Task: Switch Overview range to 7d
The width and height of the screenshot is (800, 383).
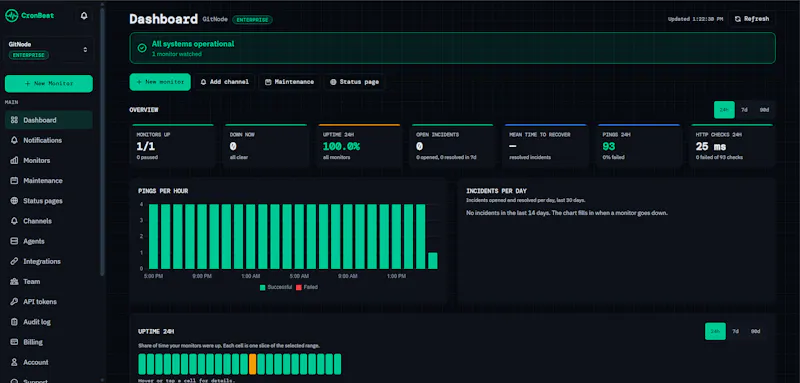Action: pyautogui.click(x=744, y=110)
